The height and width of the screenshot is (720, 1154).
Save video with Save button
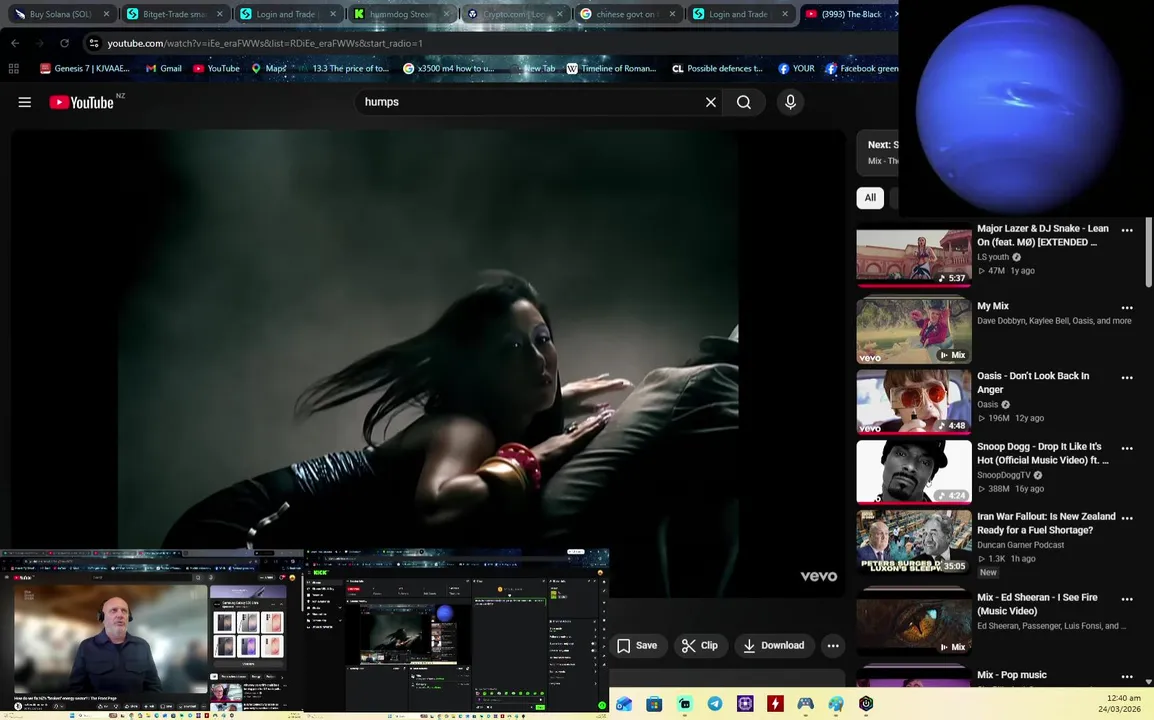637,646
